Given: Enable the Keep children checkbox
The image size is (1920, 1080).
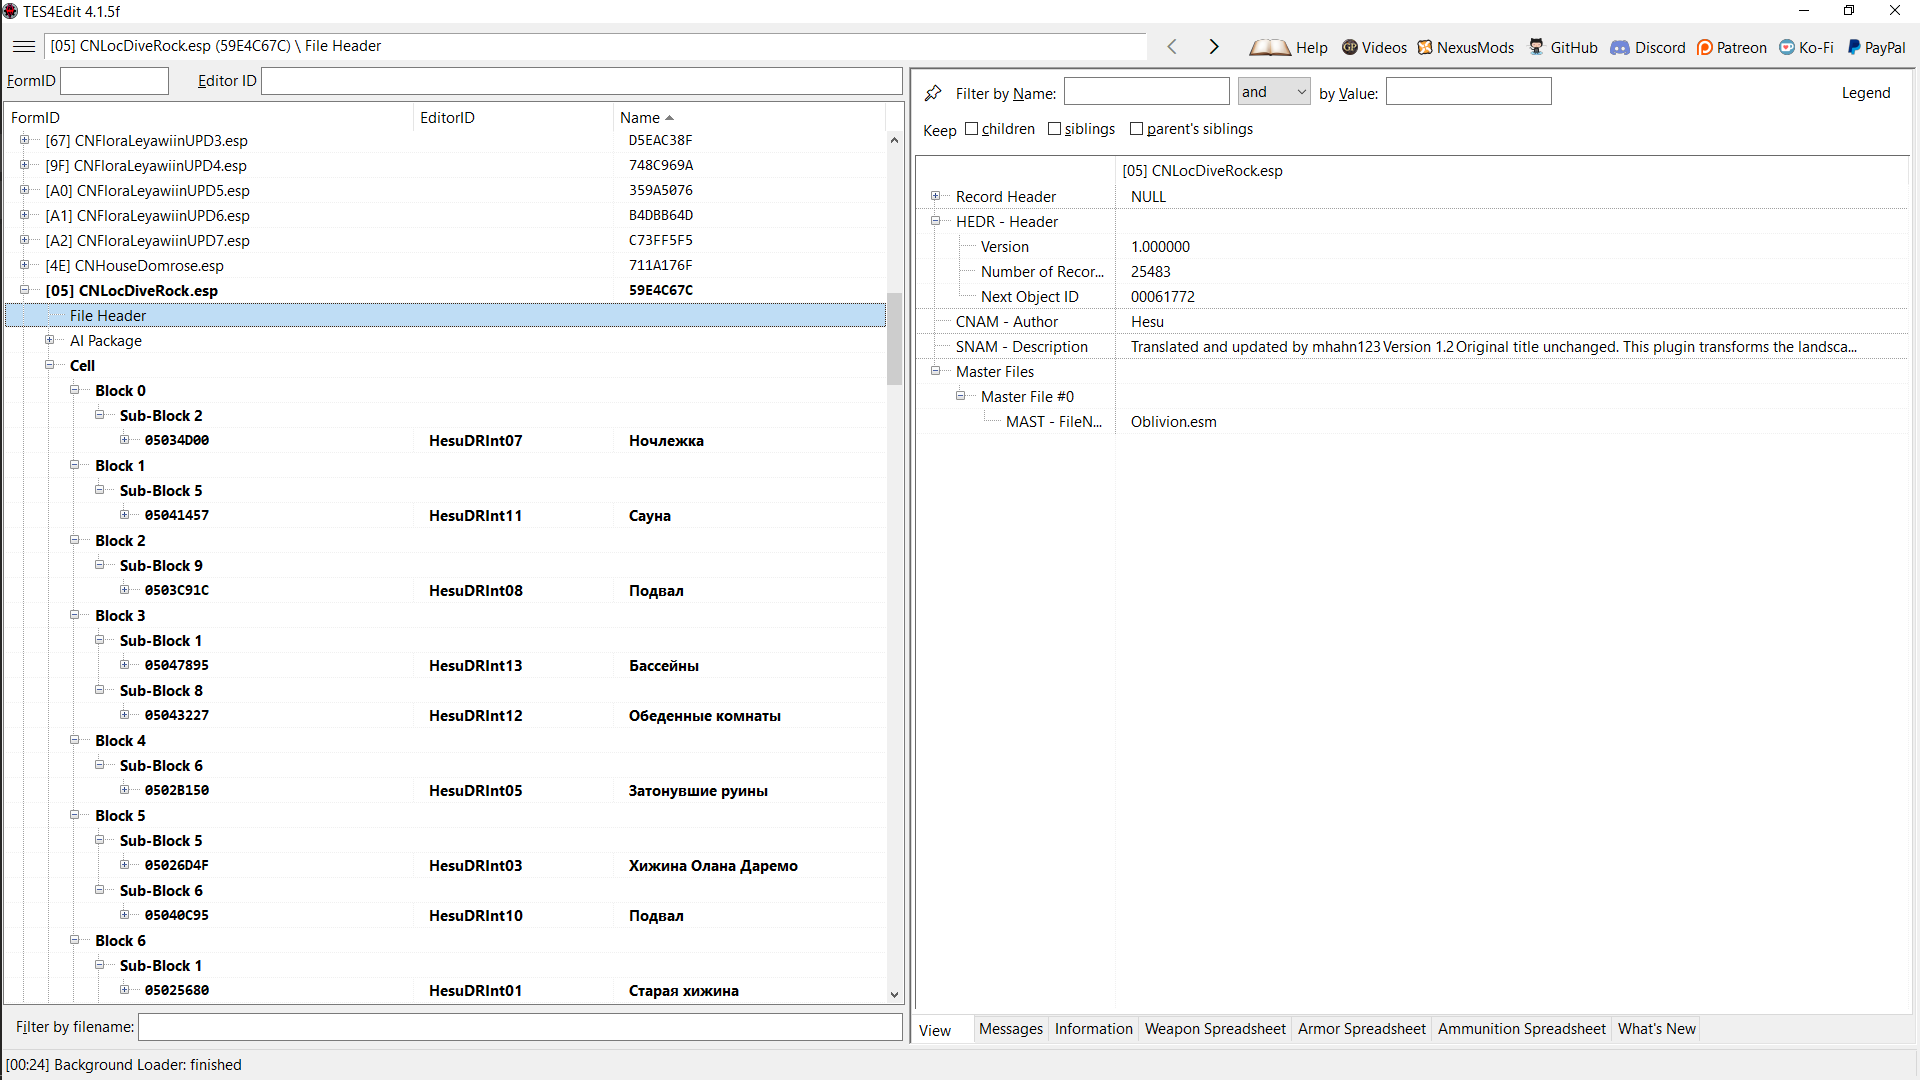Looking at the screenshot, I should click(x=971, y=129).
